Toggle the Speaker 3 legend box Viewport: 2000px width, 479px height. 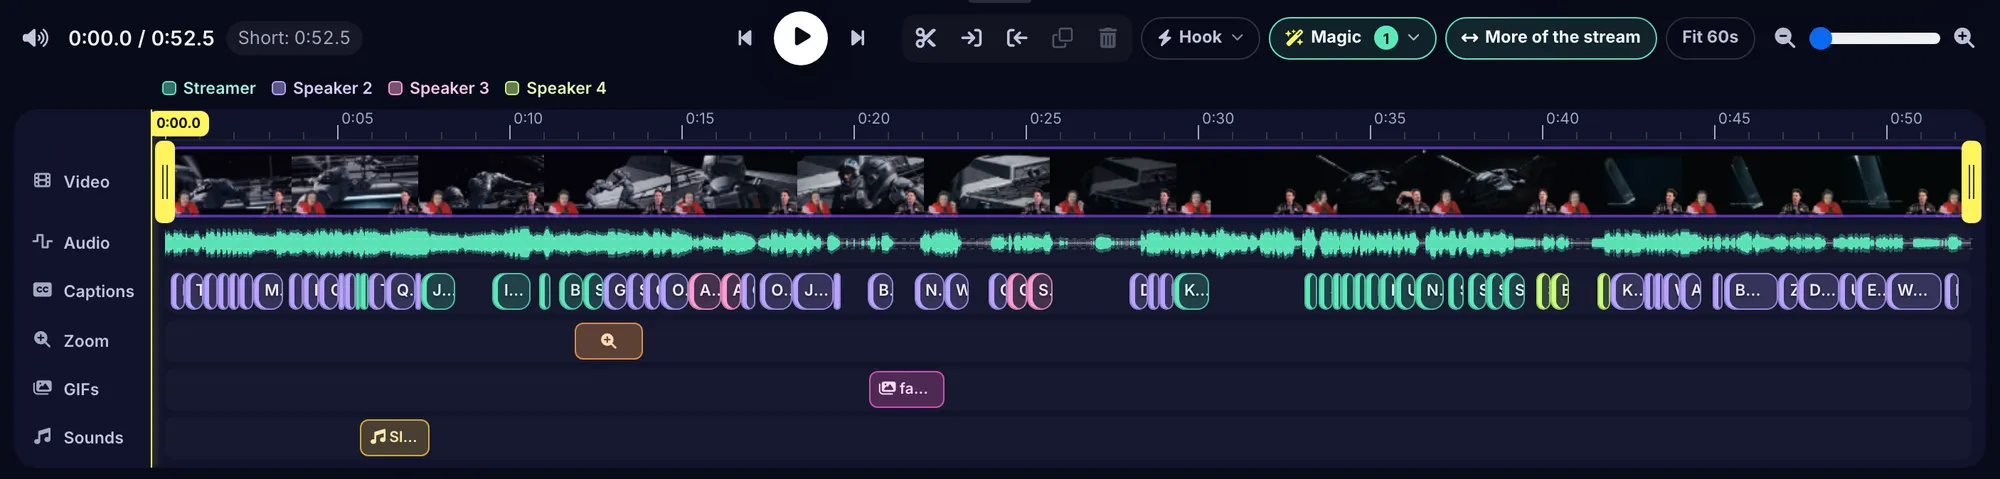click(395, 88)
